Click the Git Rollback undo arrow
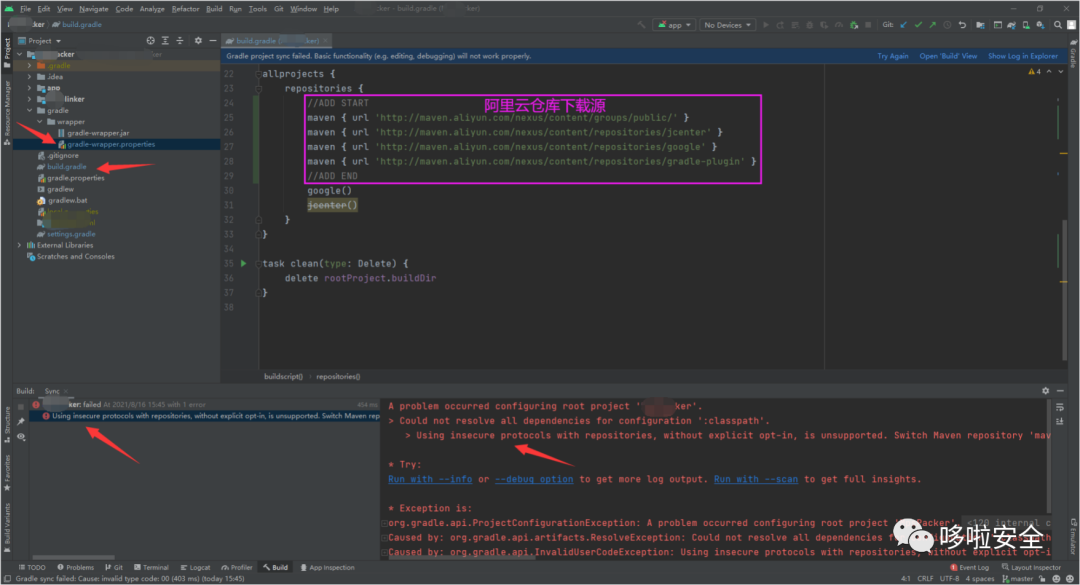 (x=962, y=25)
